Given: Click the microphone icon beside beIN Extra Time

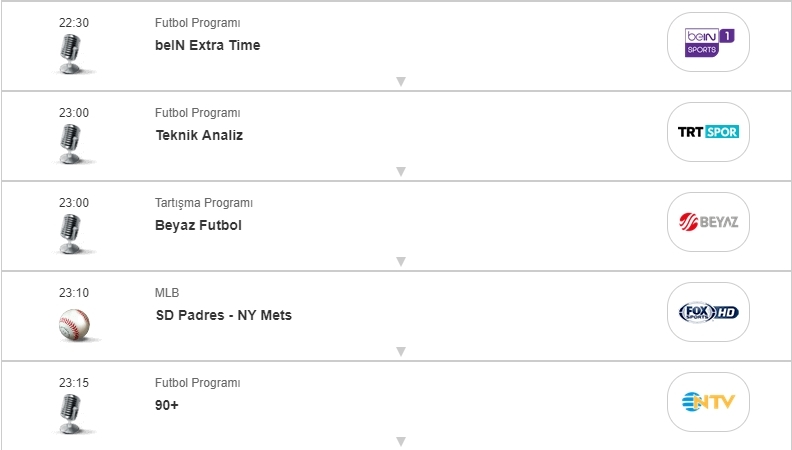Looking at the screenshot, I should 73,53.
